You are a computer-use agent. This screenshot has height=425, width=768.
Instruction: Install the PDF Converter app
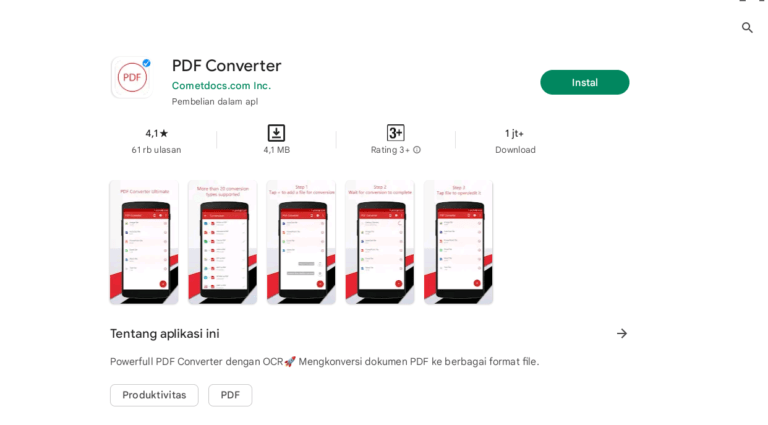coord(584,82)
